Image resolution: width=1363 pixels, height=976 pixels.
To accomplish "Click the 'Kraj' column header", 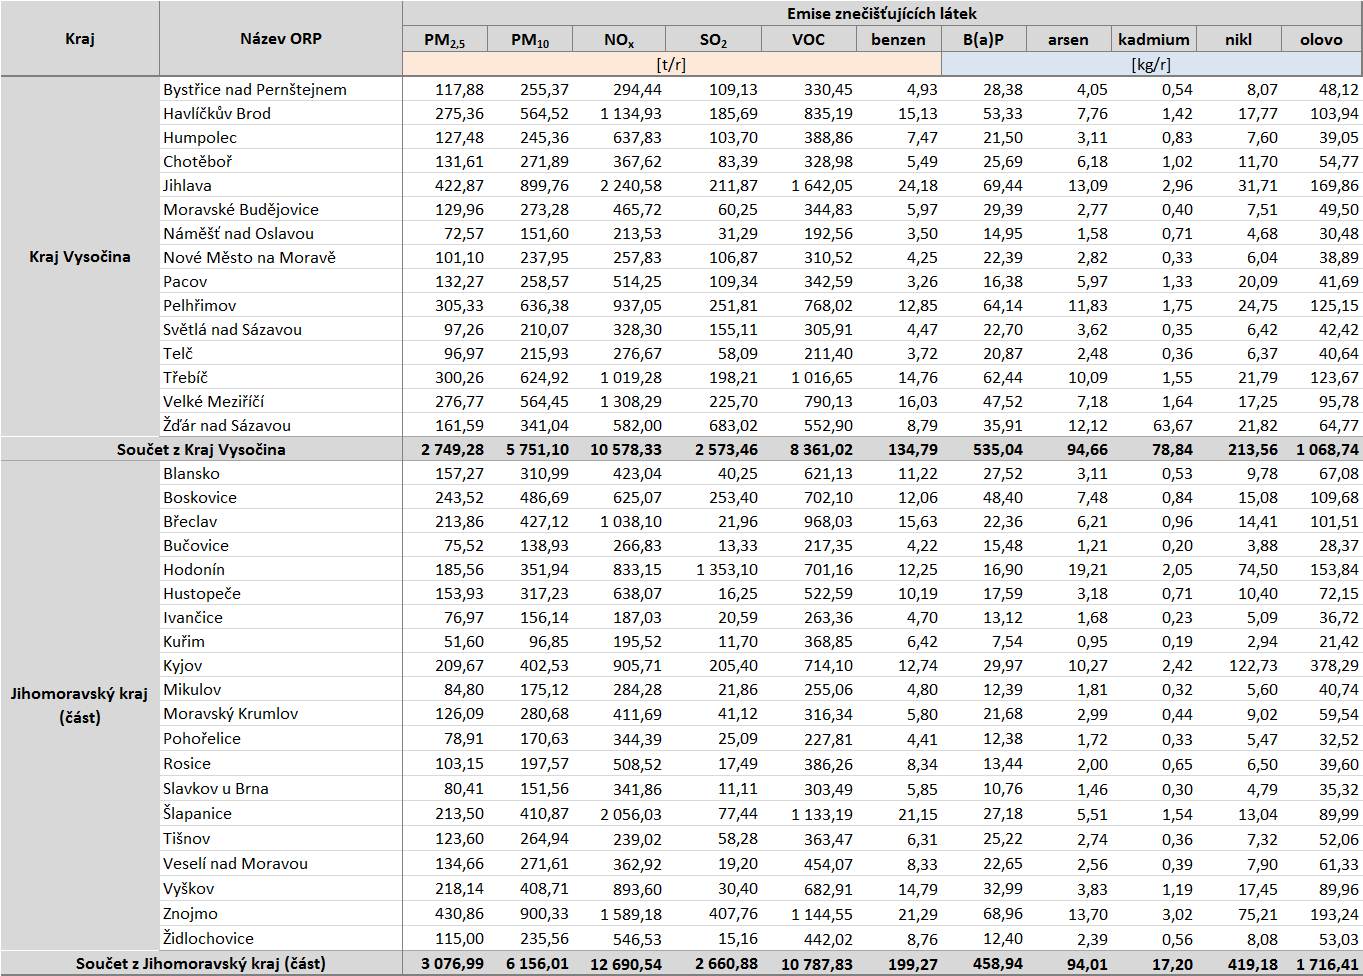I will 80,39.
